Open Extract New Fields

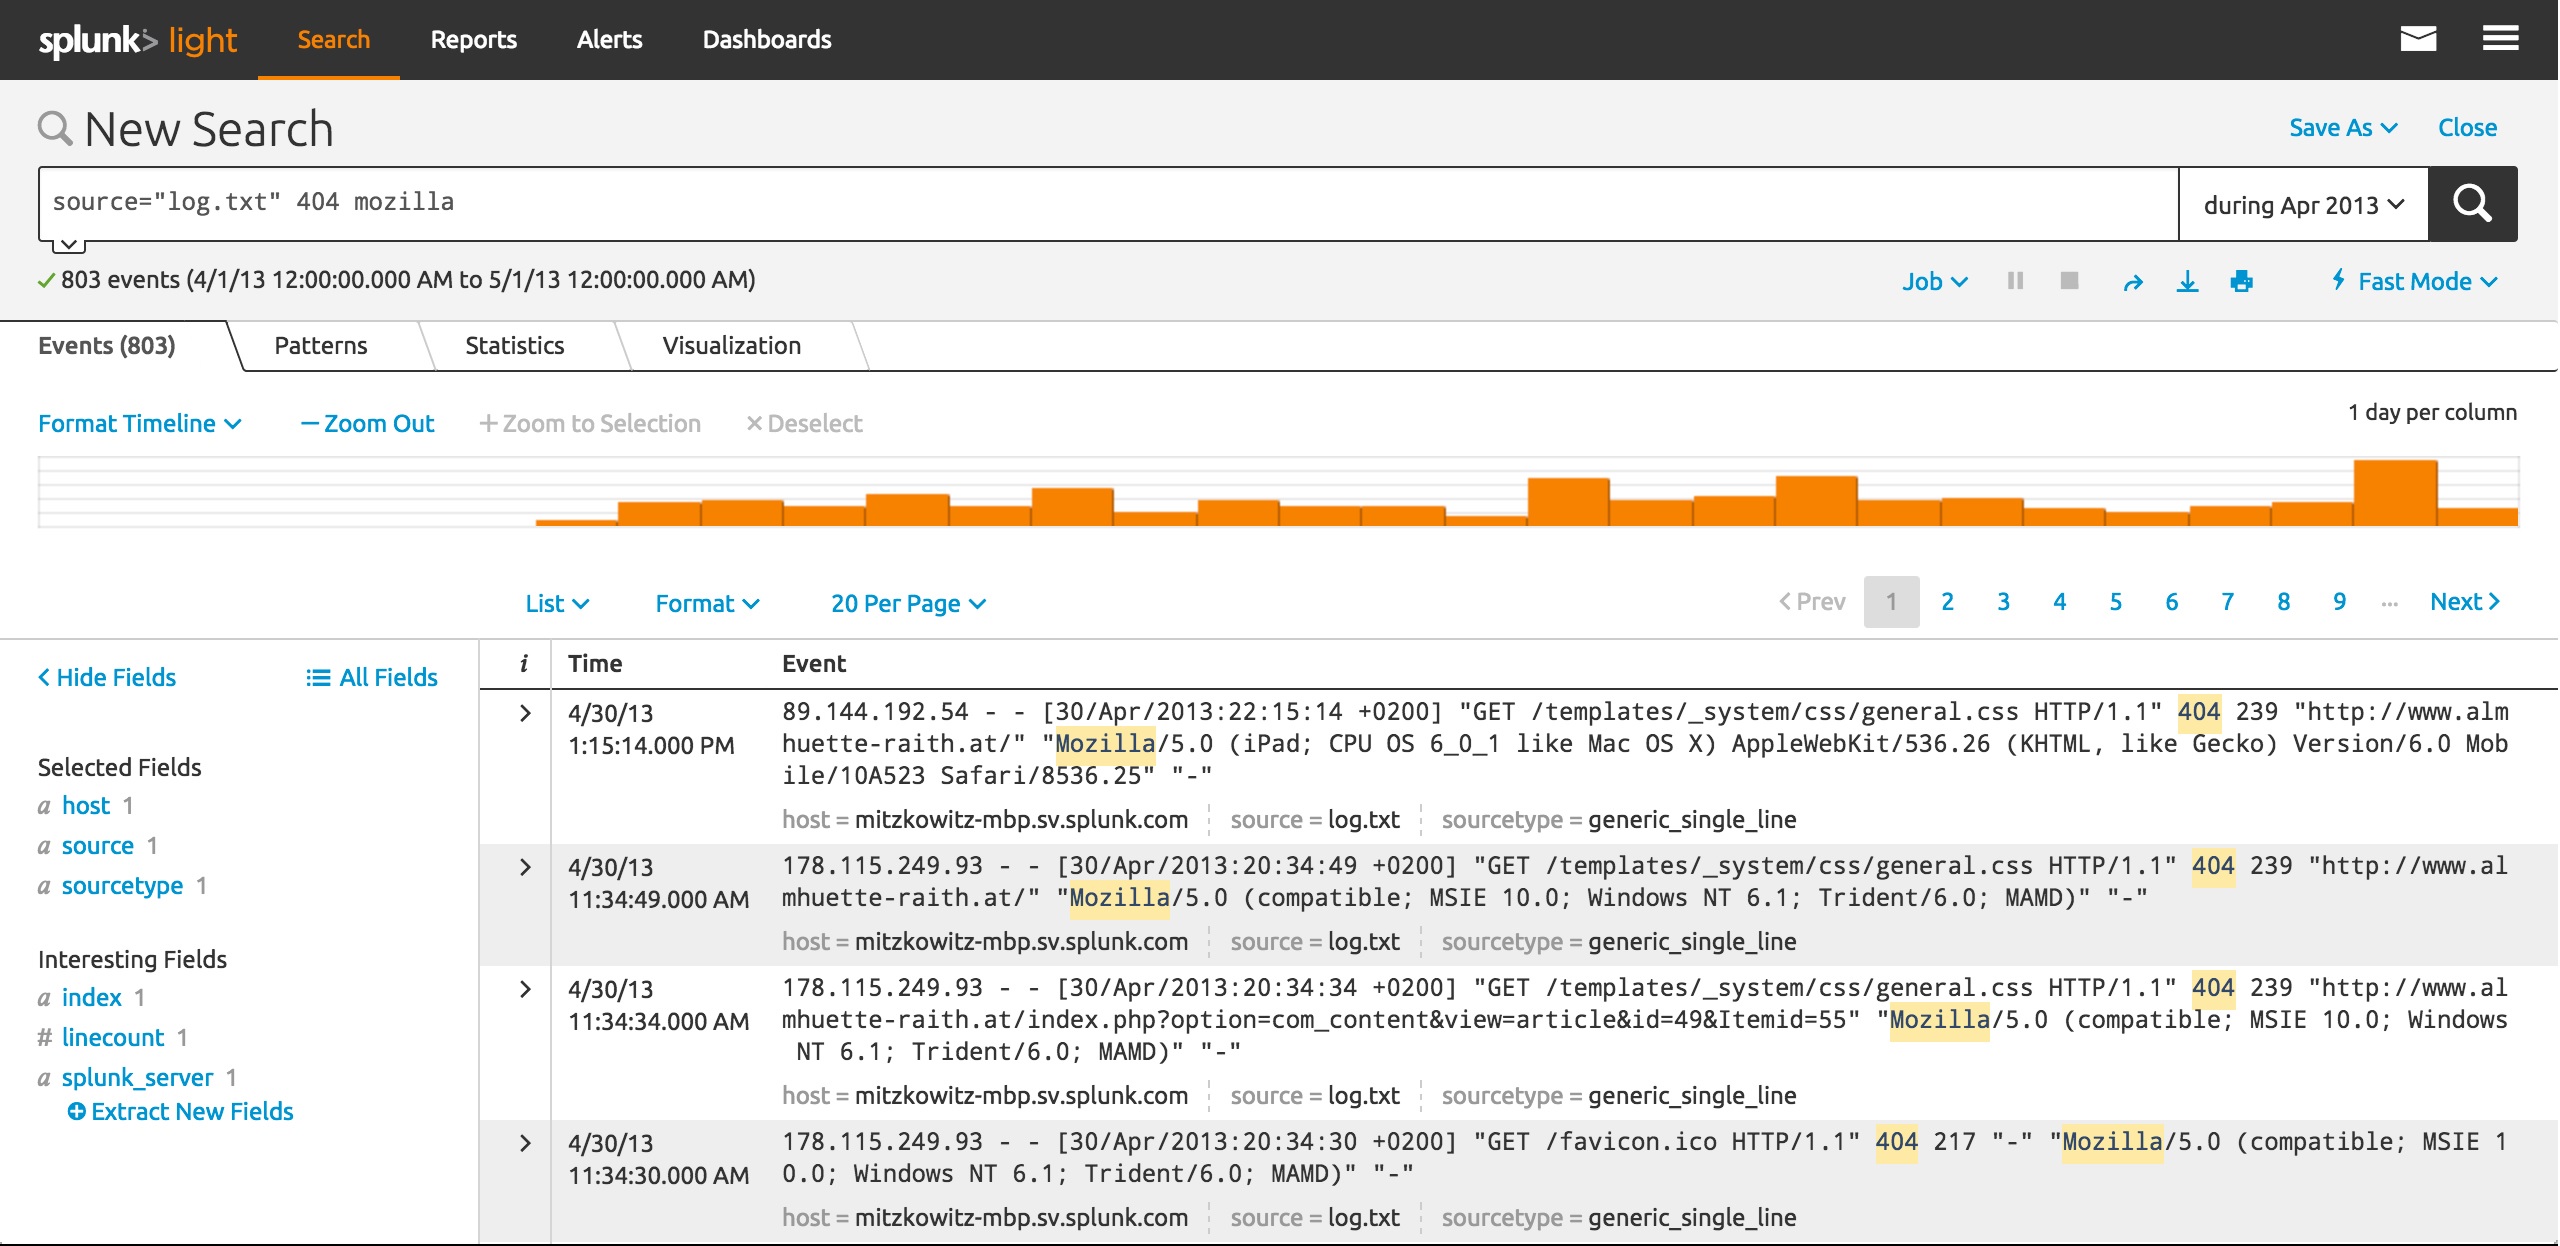[190, 1111]
